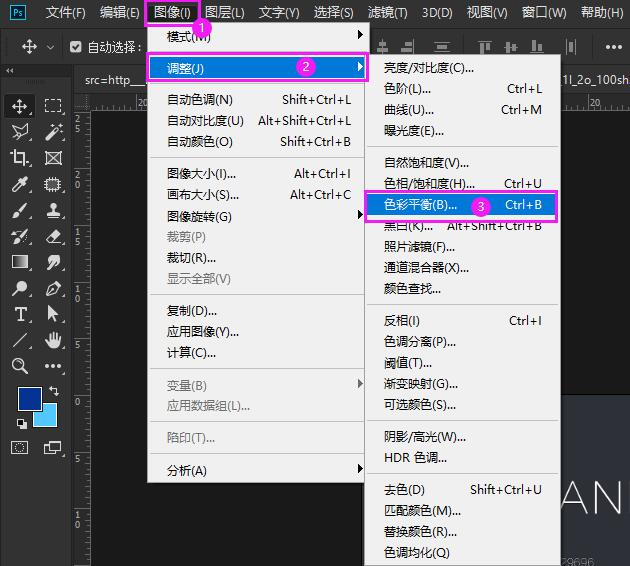Select the Zoom tool

[x=19, y=366]
